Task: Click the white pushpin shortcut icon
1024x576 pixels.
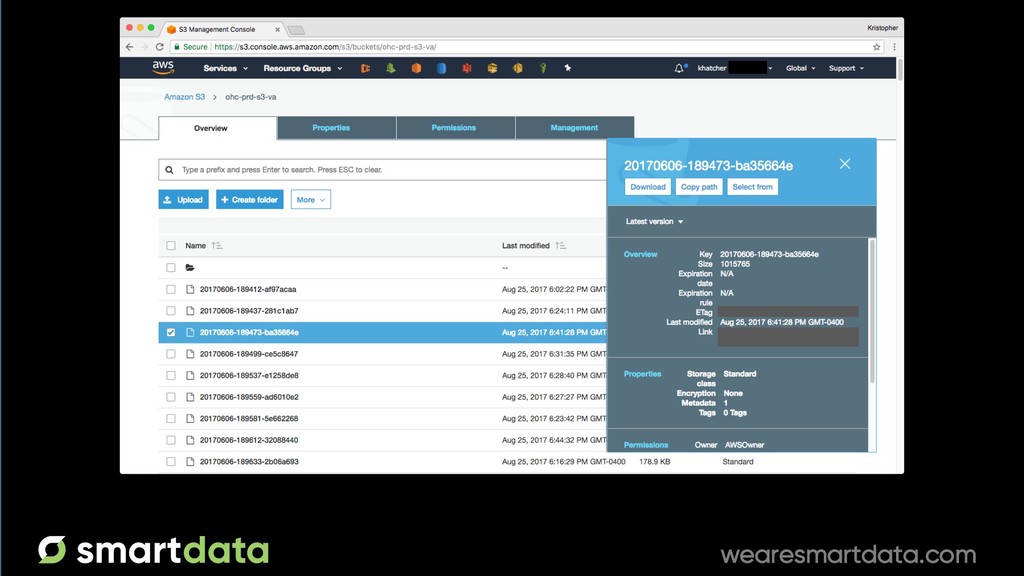Action: pos(568,67)
